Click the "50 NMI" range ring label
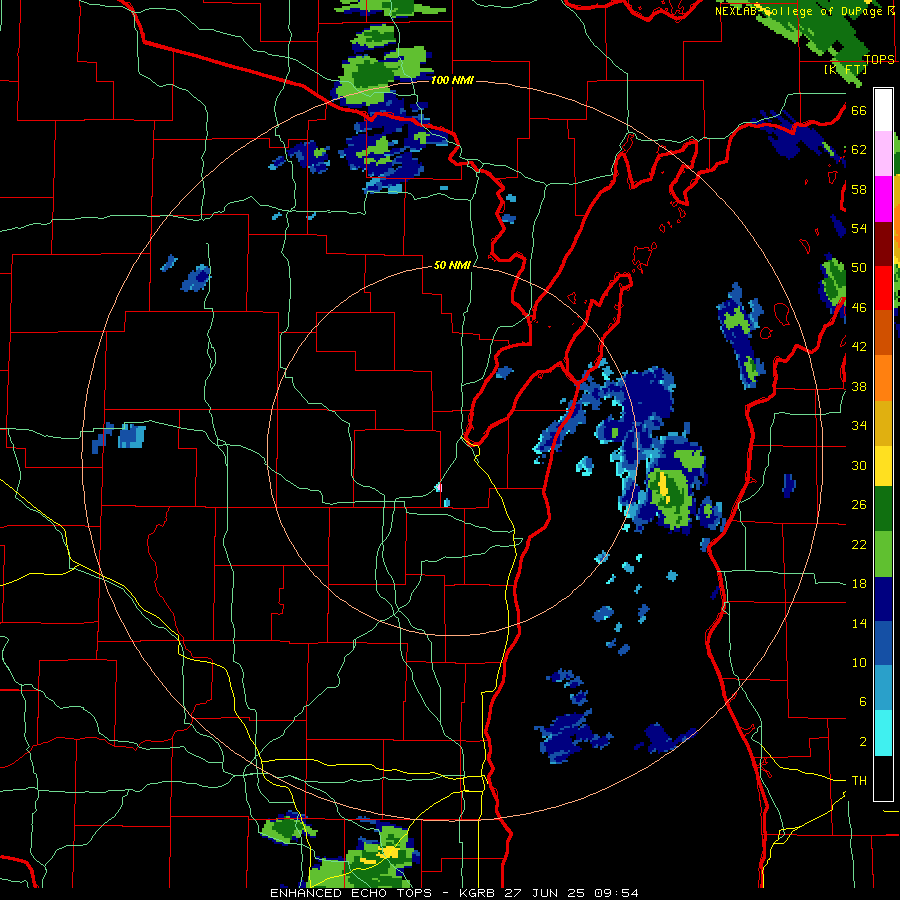The image size is (900, 900). tap(452, 265)
